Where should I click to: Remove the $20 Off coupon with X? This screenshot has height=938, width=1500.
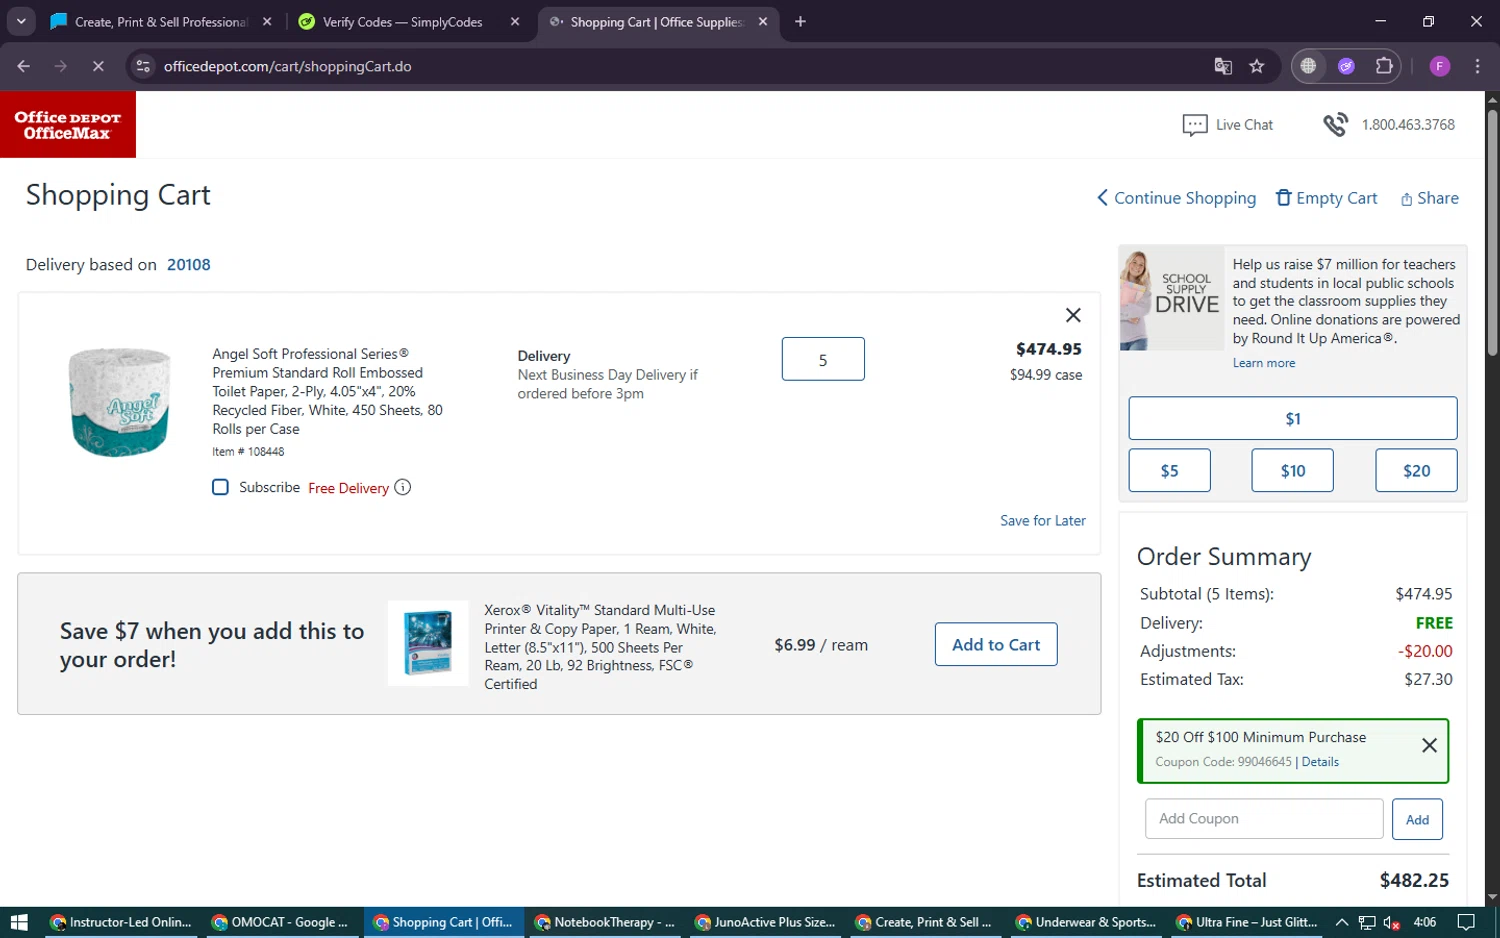pyautogui.click(x=1429, y=745)
